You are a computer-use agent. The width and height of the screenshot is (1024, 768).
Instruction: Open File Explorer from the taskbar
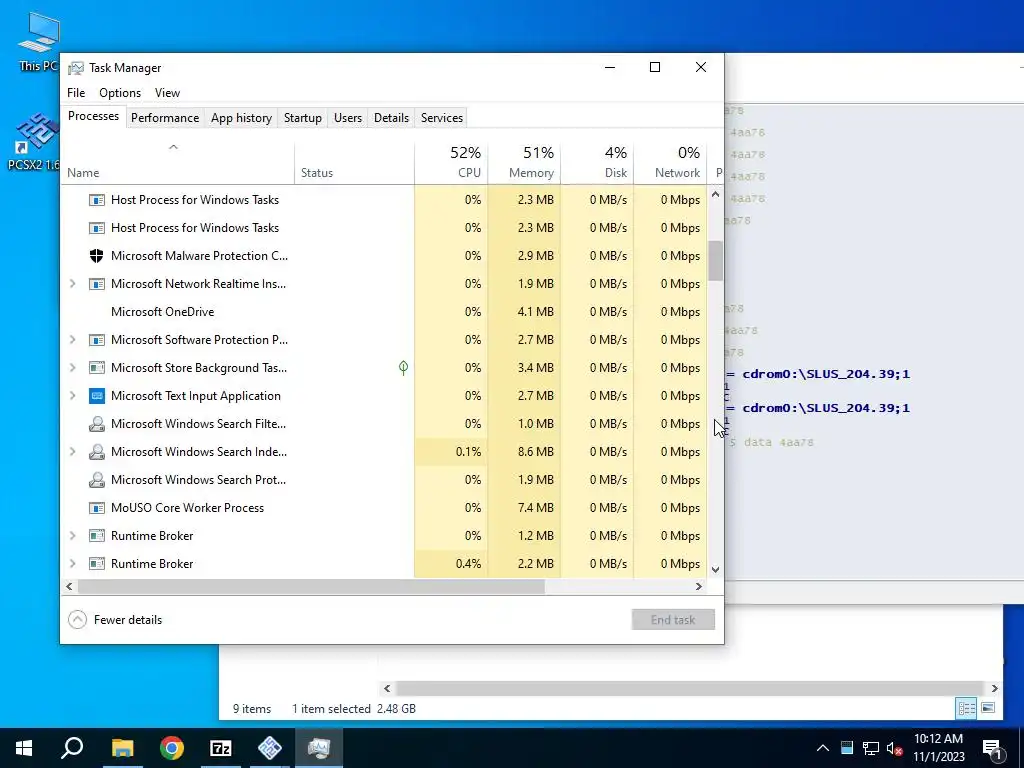point(122,748)
